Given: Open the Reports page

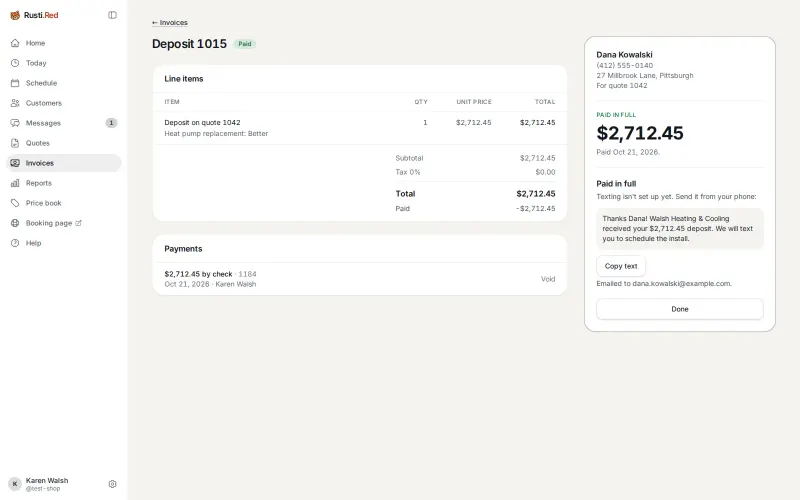Looking at the screenshot, I should (x=64, y=183).
